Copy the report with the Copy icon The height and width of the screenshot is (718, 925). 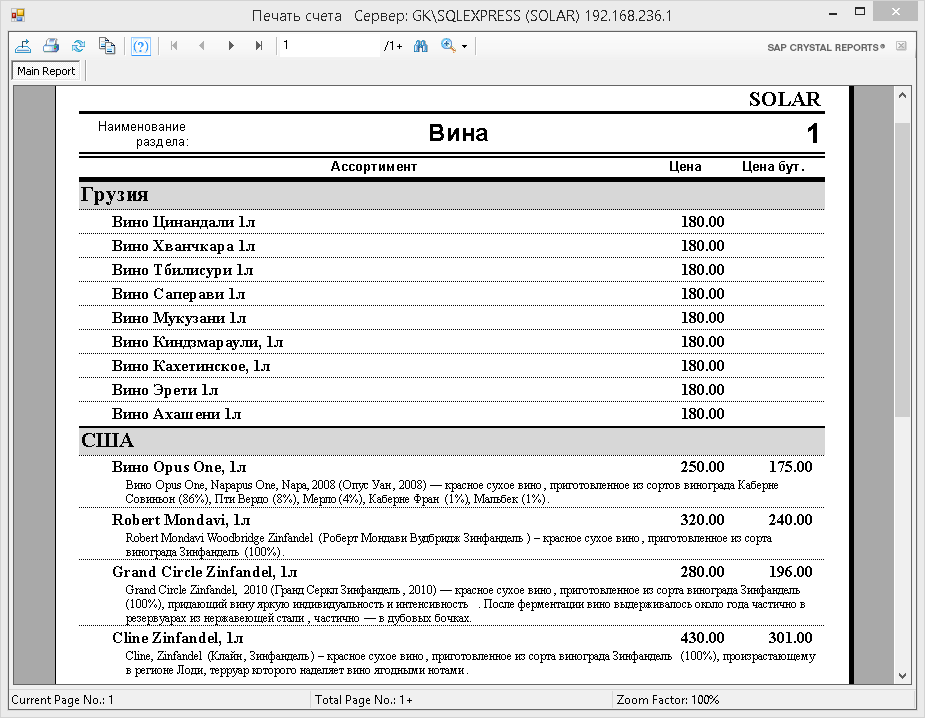click(107, 45)
